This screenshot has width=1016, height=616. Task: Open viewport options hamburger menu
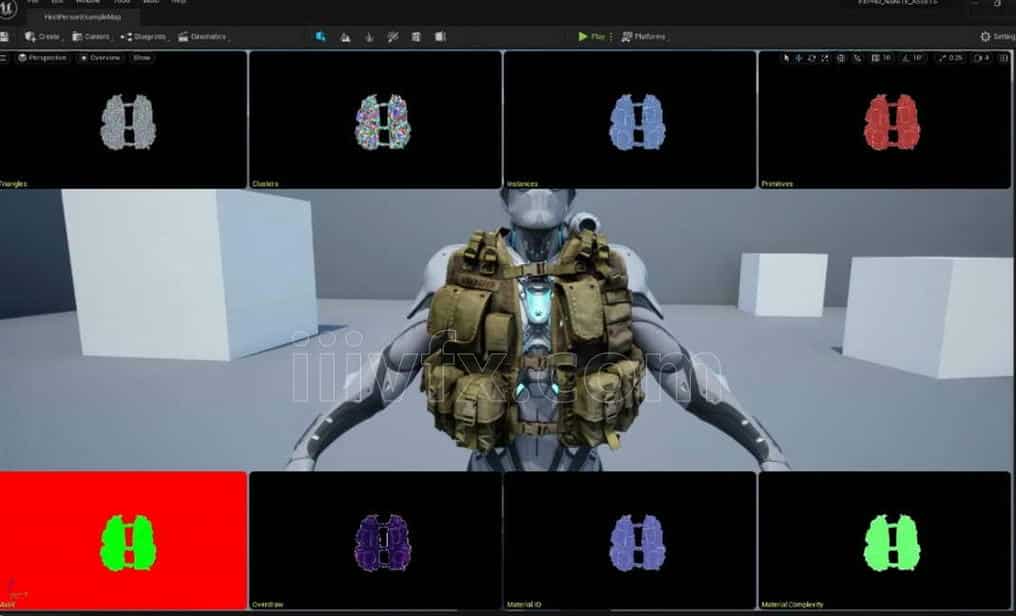coord(4,58)
